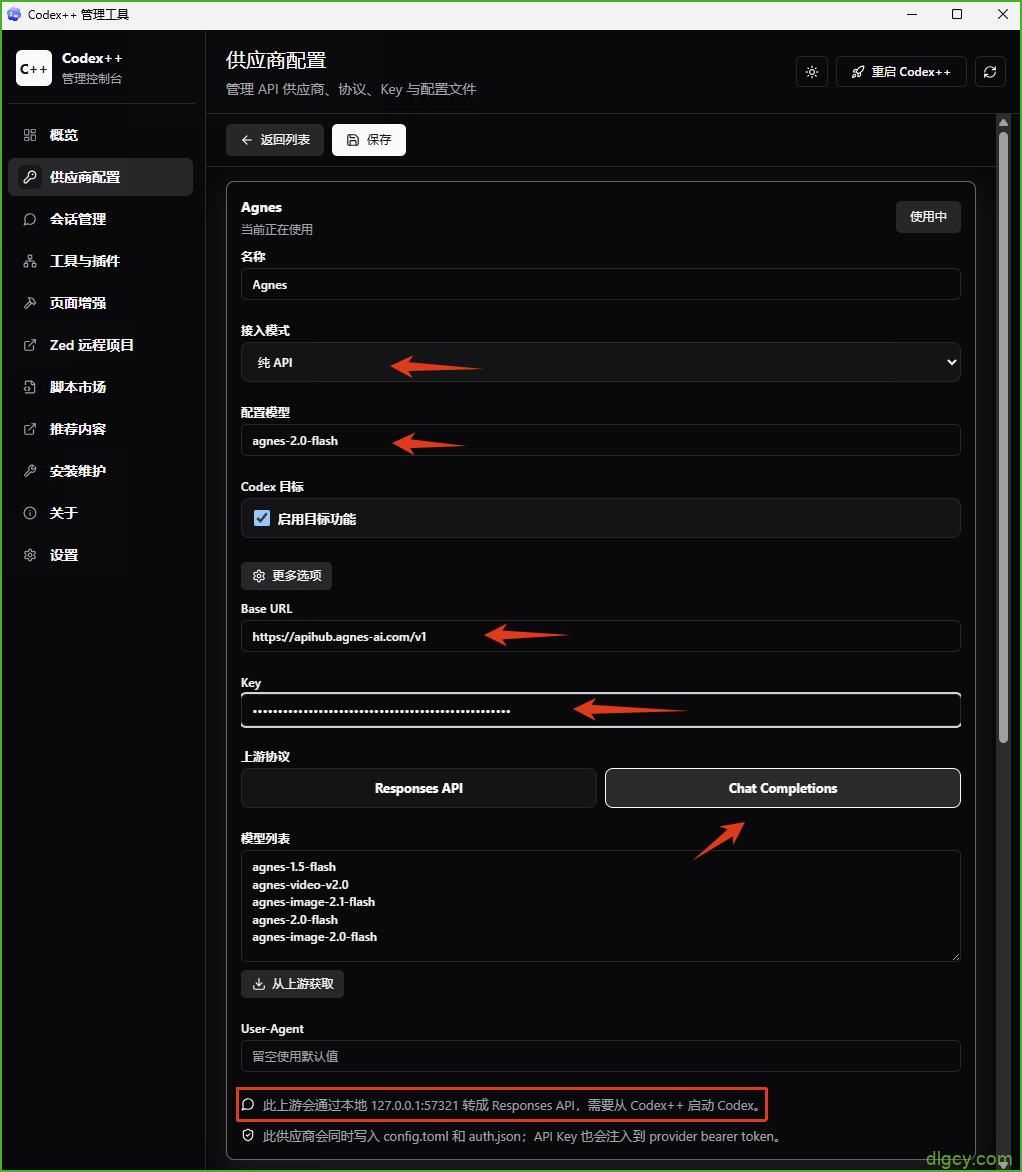This screenshot has width=1022, height=1172.
Task: Click the hammer icon beside 页面增强
Action: coord(30,303)
